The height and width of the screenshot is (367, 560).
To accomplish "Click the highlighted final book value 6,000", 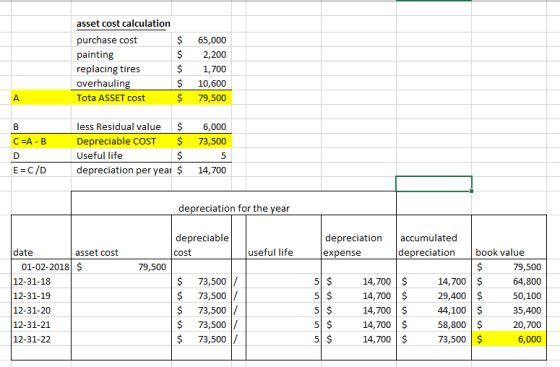I will [x=509, y=339].
